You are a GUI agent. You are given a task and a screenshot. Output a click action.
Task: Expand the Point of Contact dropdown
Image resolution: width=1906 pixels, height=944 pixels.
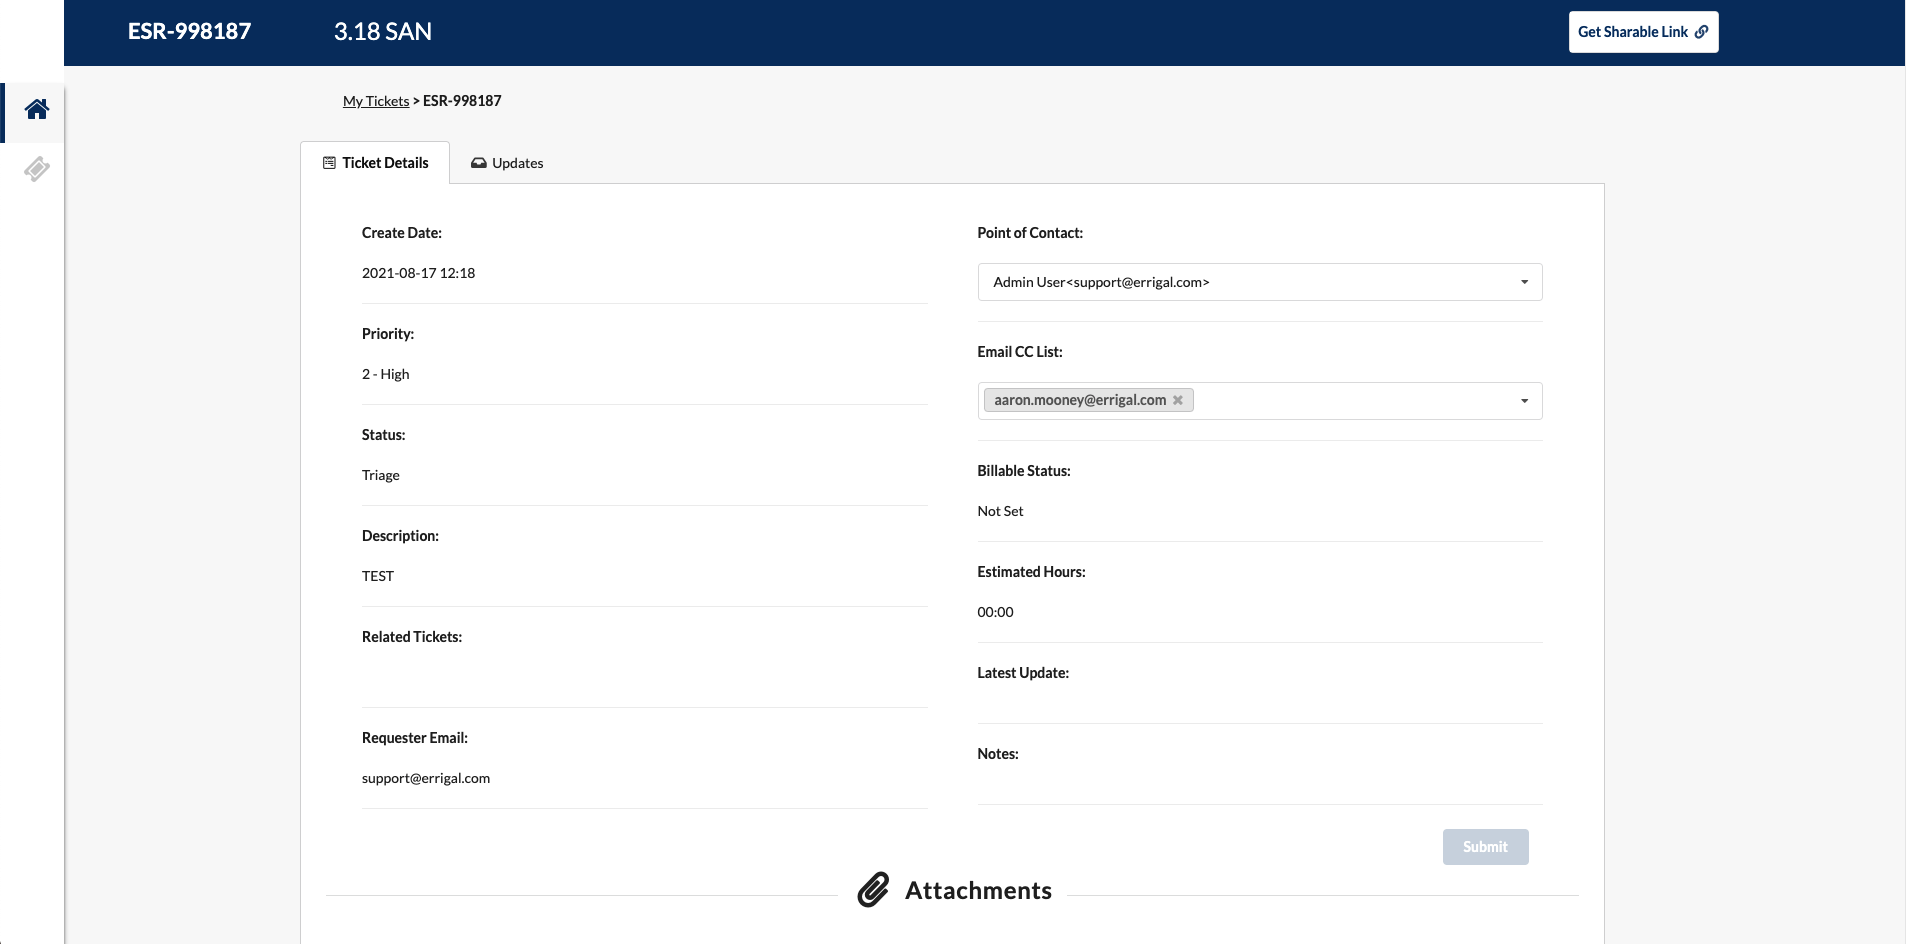[1524, 282]
